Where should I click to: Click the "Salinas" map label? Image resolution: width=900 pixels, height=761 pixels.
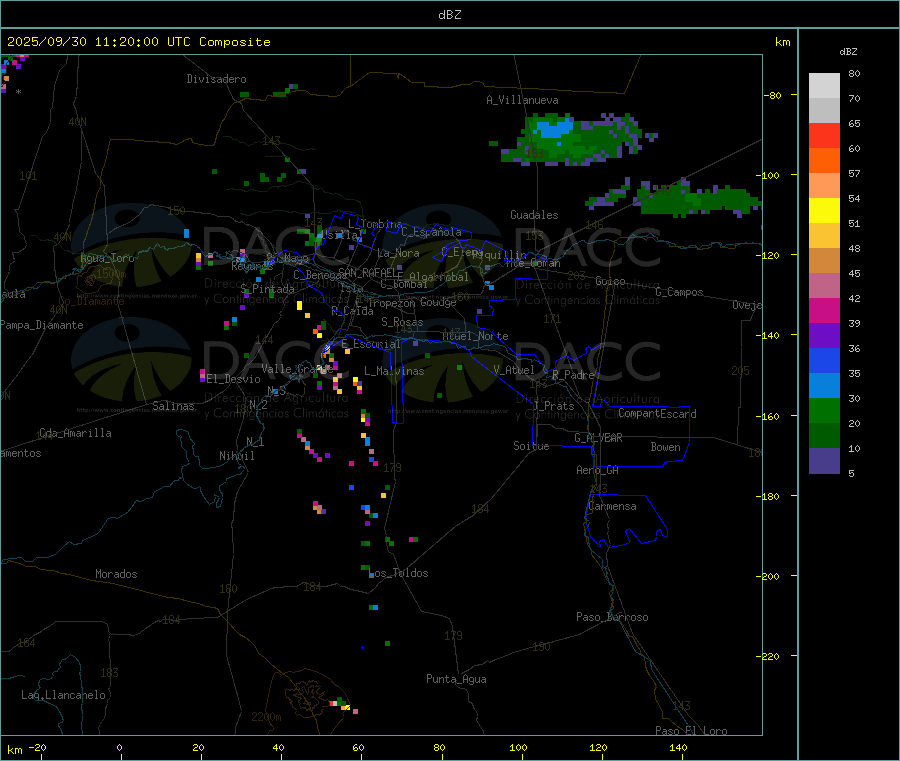tap(173, 406)
